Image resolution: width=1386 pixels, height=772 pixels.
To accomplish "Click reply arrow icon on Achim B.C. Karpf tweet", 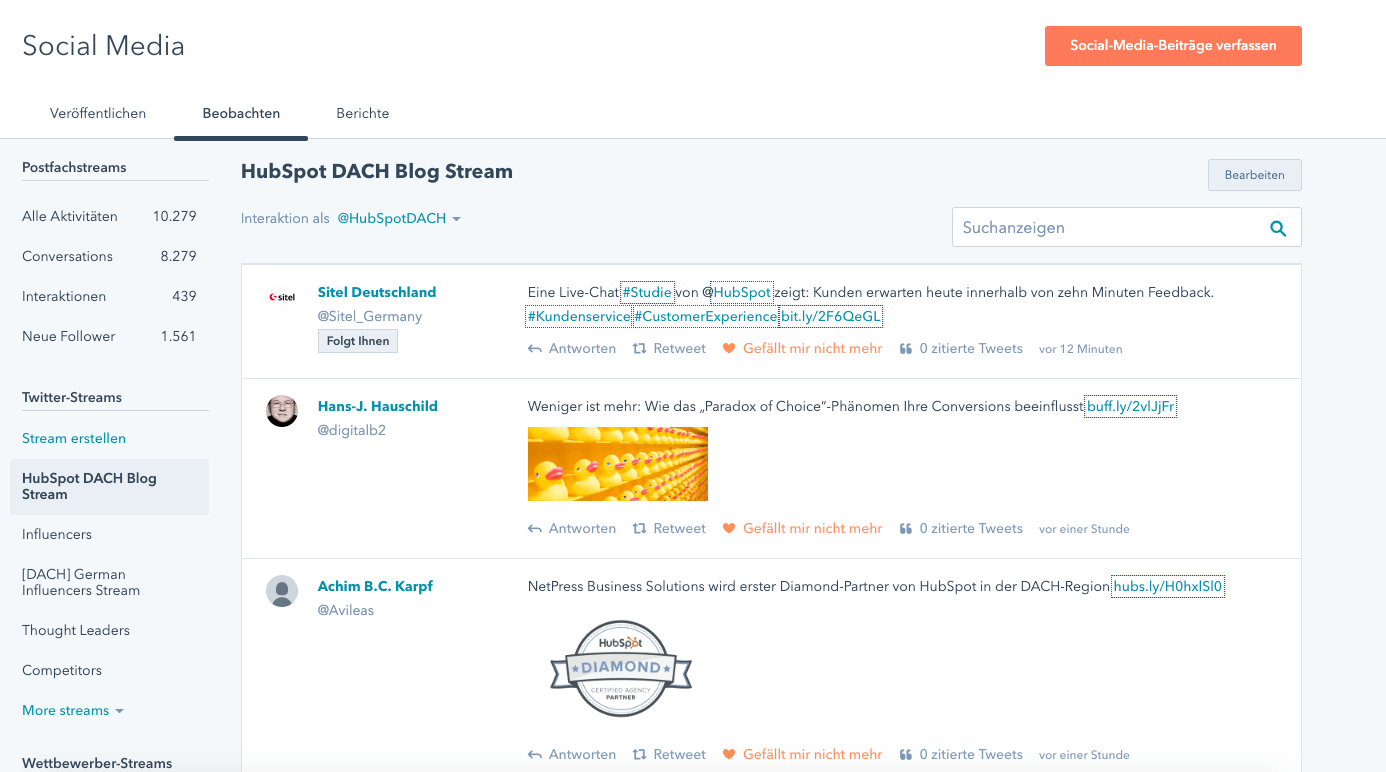I will coord(535,755).
